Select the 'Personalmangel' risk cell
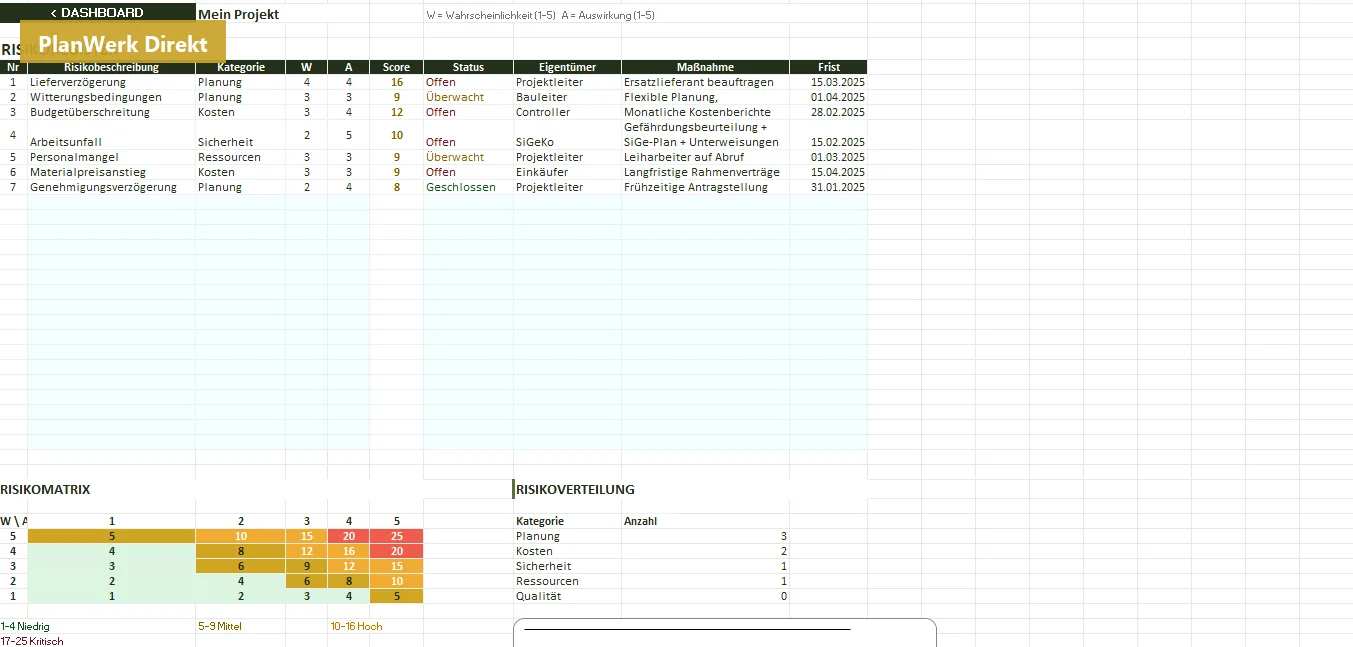Image resolution: width=1353 pixels, height=647 pixels. [111, 157]
